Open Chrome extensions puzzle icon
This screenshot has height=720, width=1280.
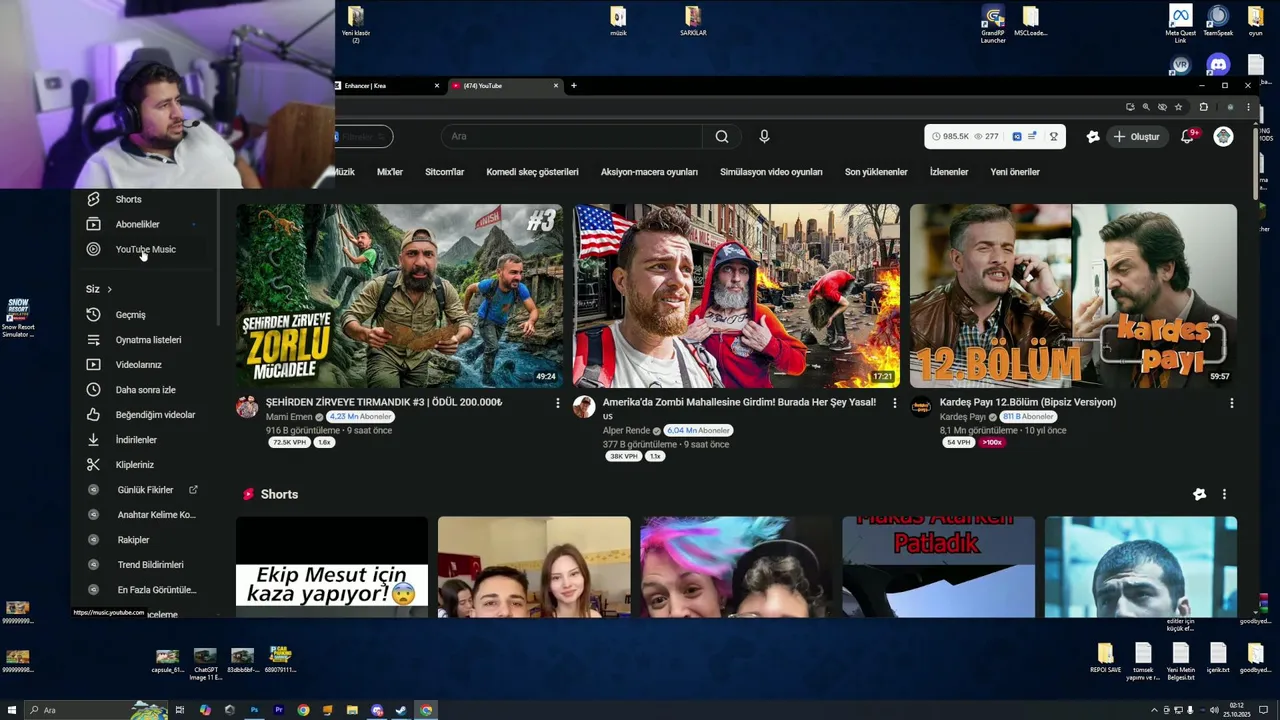tap(1204, 107)
